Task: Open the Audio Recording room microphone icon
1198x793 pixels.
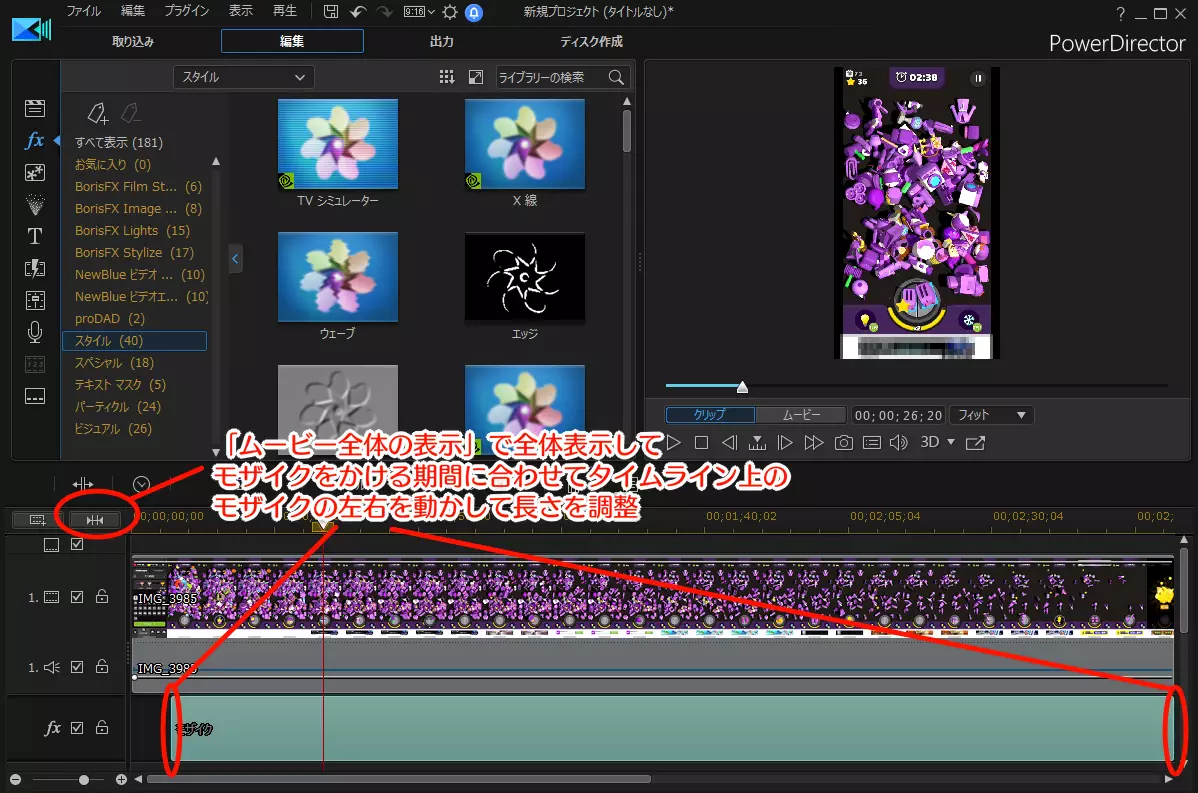Action: pyautogui.click(x=35, y=332)
